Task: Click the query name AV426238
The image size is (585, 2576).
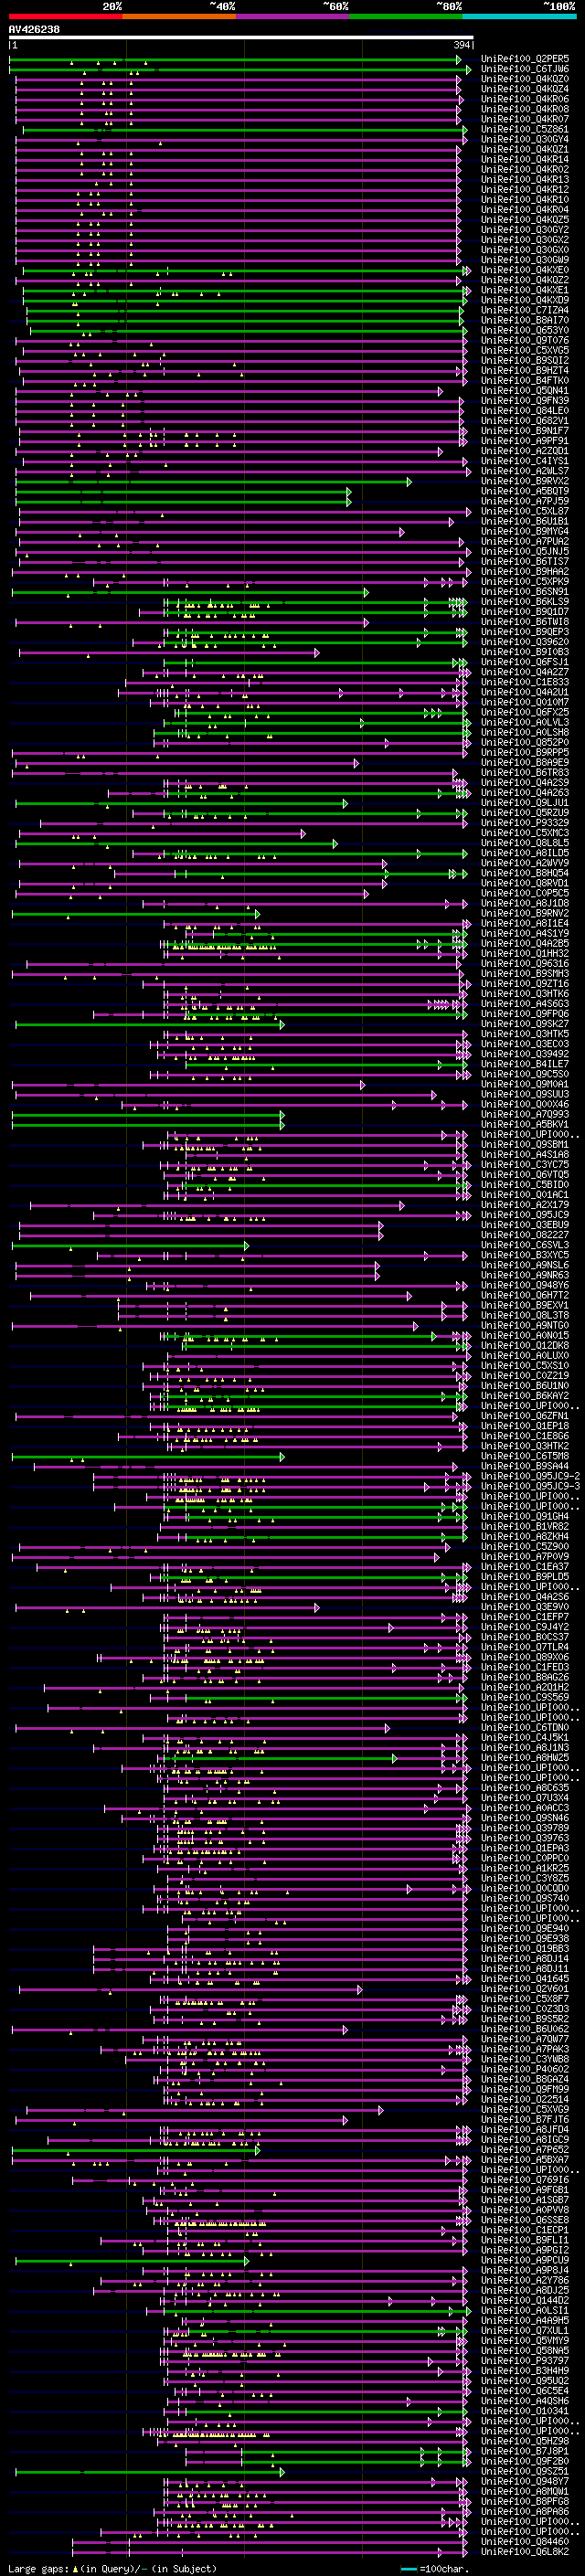Action: (x=34, y=30)
